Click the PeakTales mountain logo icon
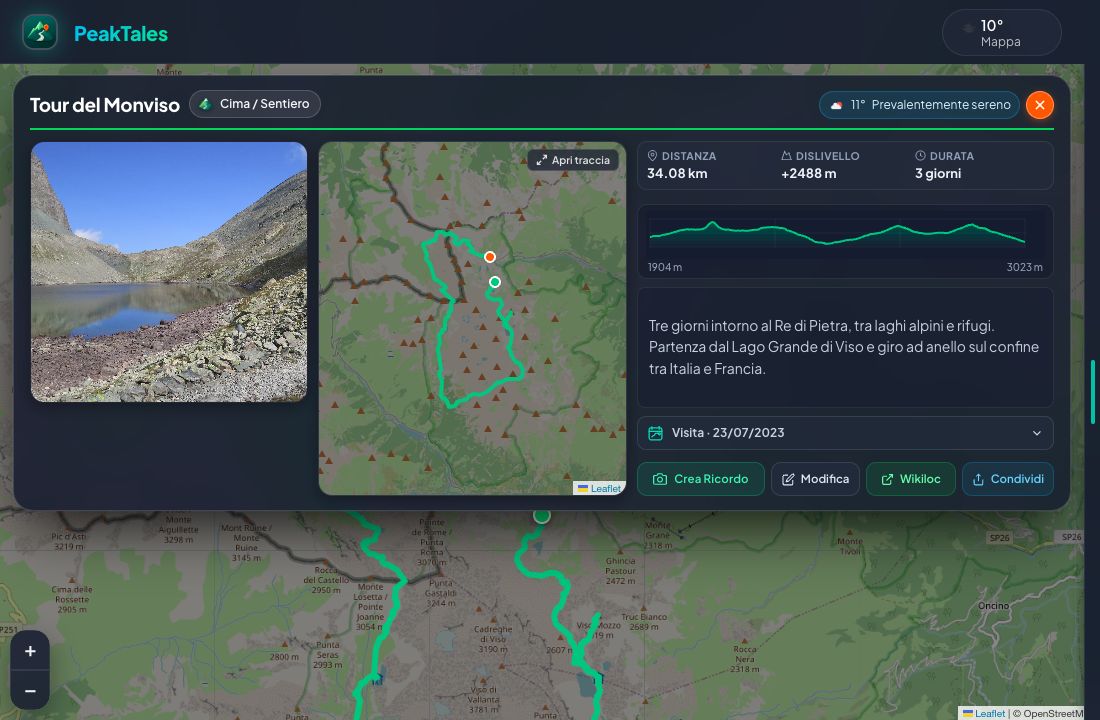 pos(39,32)
